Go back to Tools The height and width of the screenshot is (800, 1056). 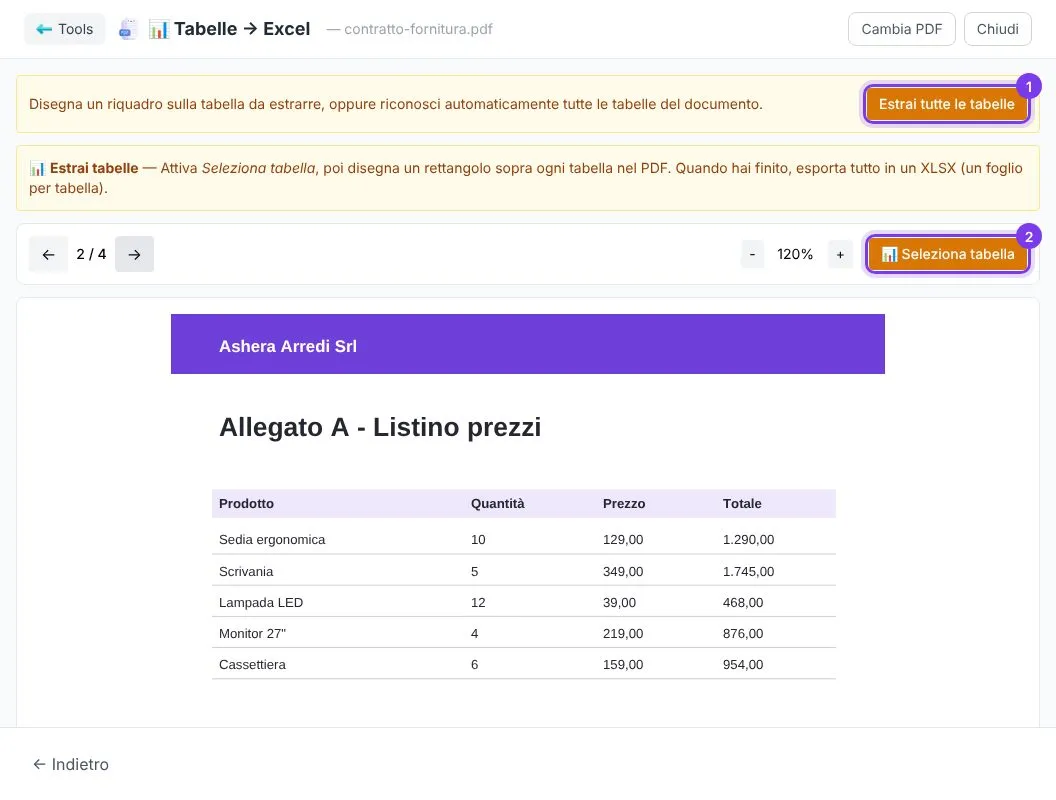tap(65, 29)
